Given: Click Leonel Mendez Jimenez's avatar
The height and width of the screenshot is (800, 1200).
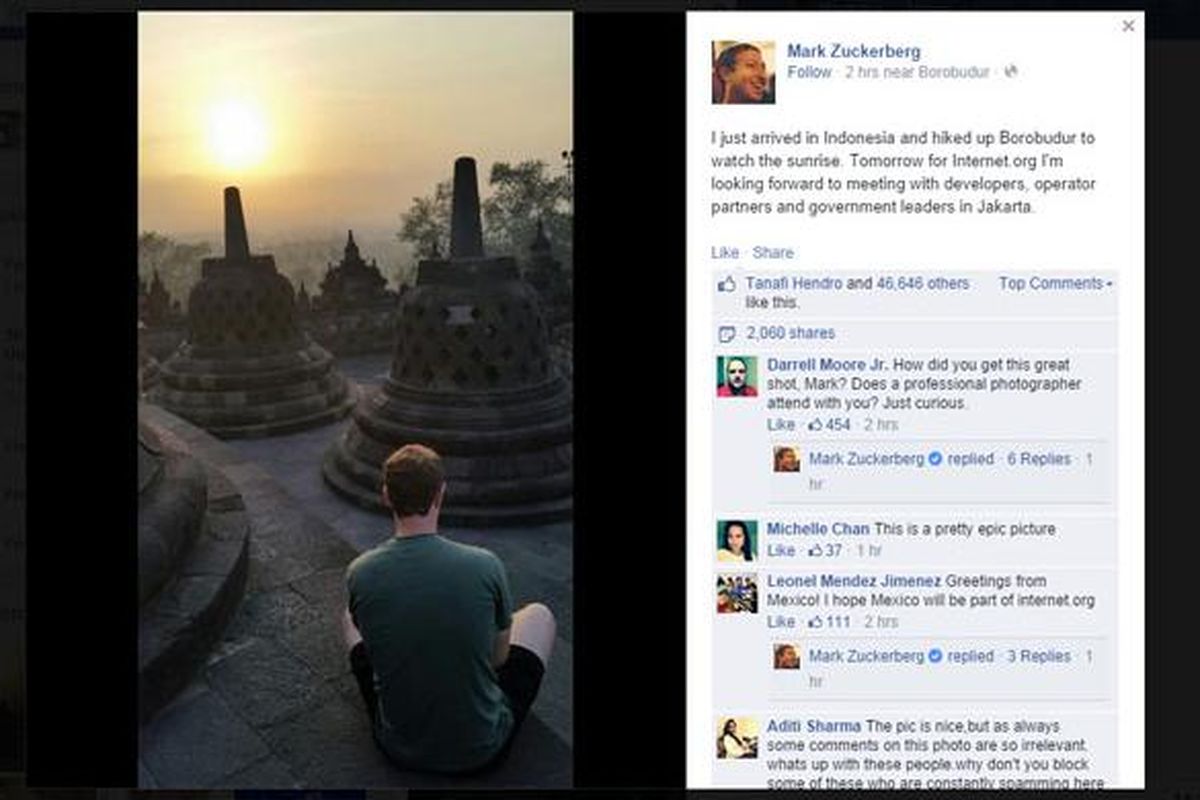Looking at the screenshot, I should (x=737, y=593).
